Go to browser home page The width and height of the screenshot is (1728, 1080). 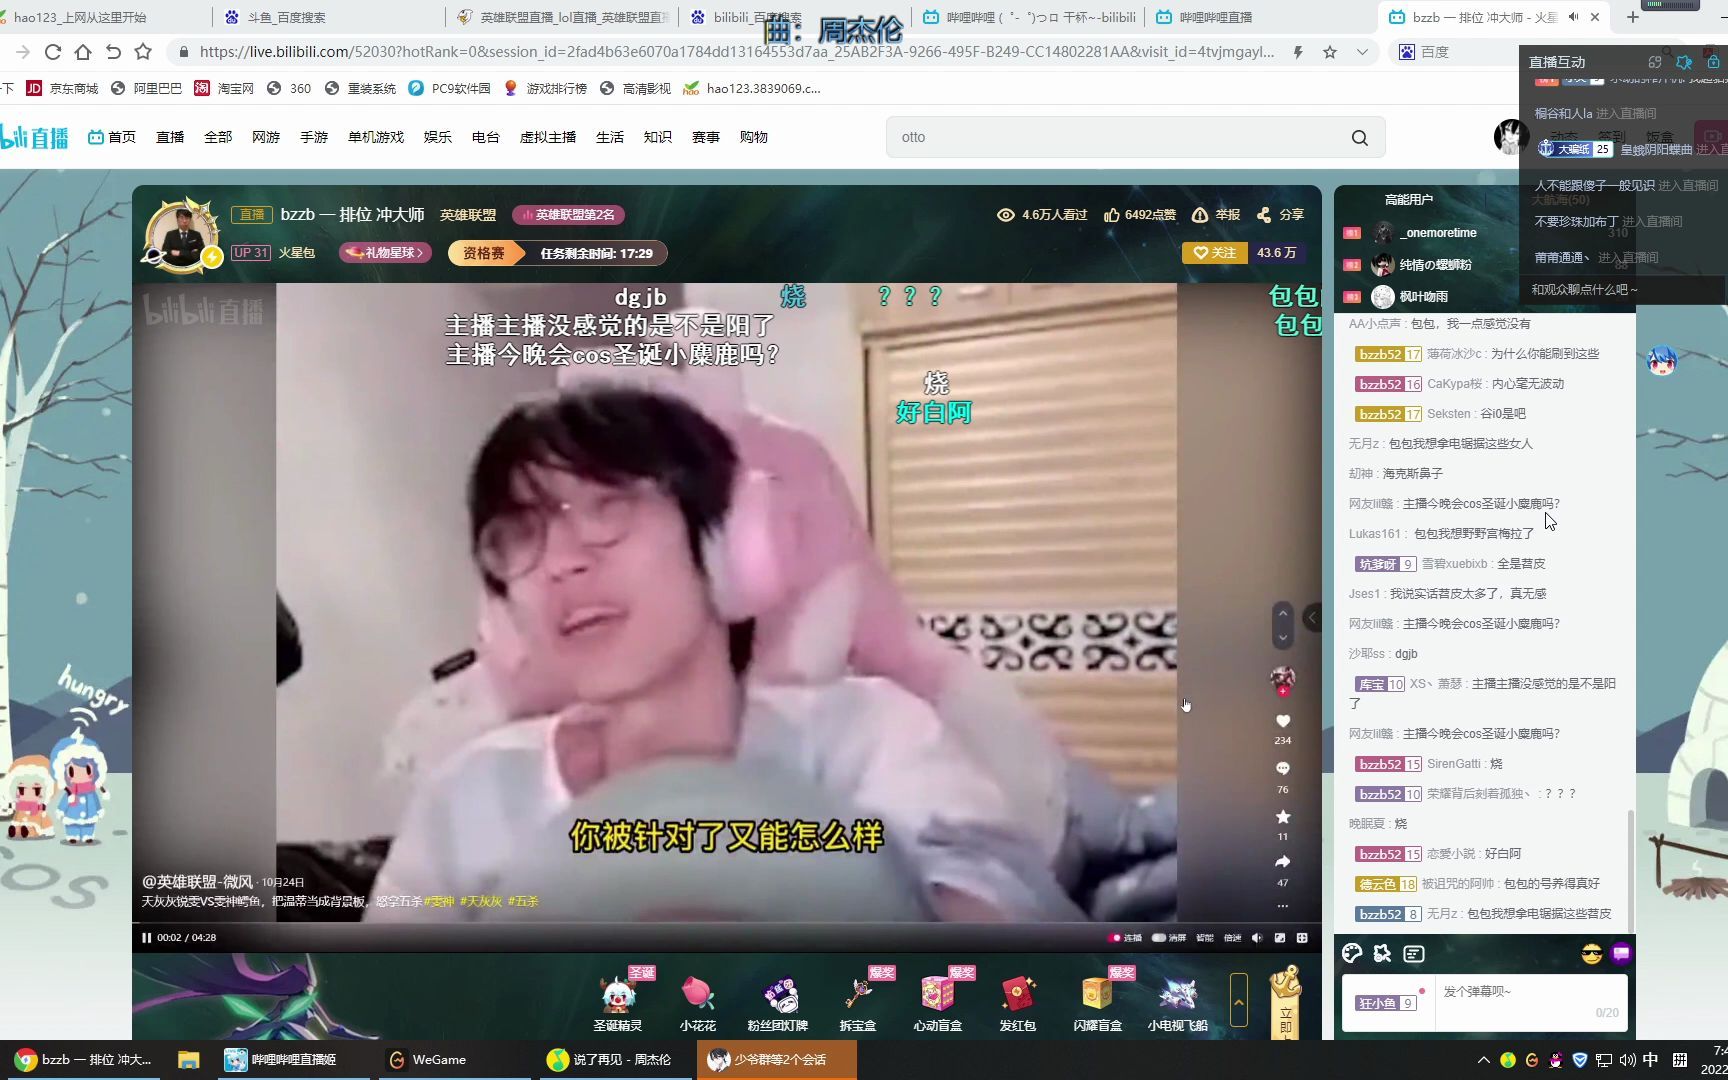pos(83,52)
